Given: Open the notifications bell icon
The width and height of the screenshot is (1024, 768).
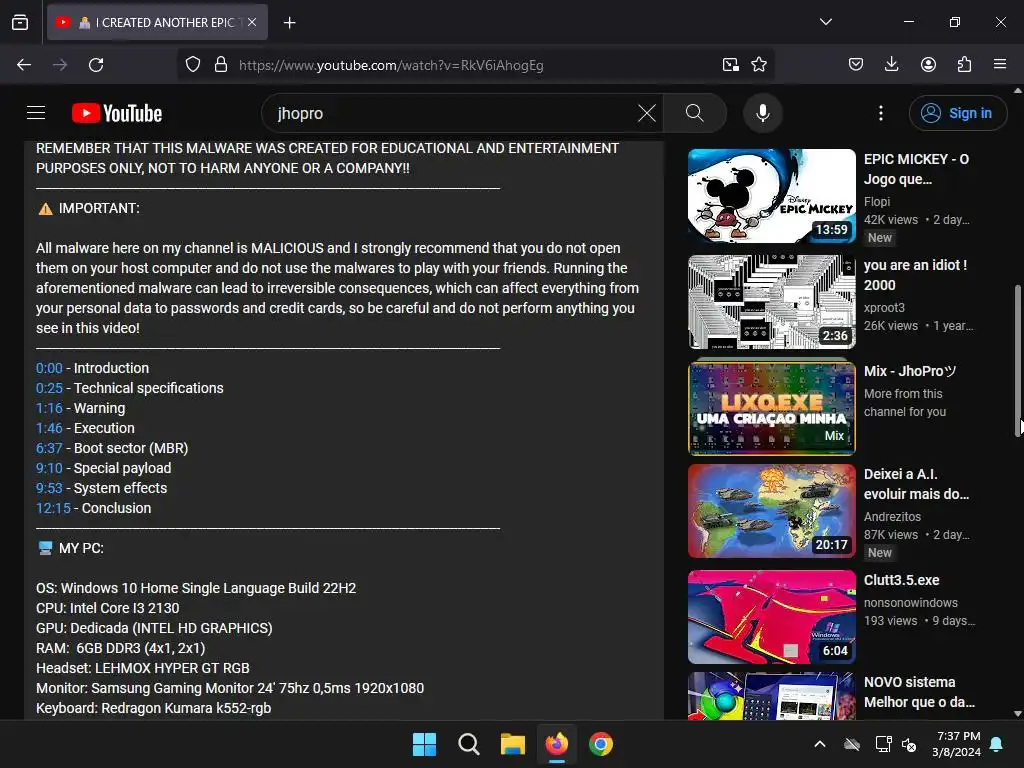Looking at the screenshot, I should tap(997, 744).
